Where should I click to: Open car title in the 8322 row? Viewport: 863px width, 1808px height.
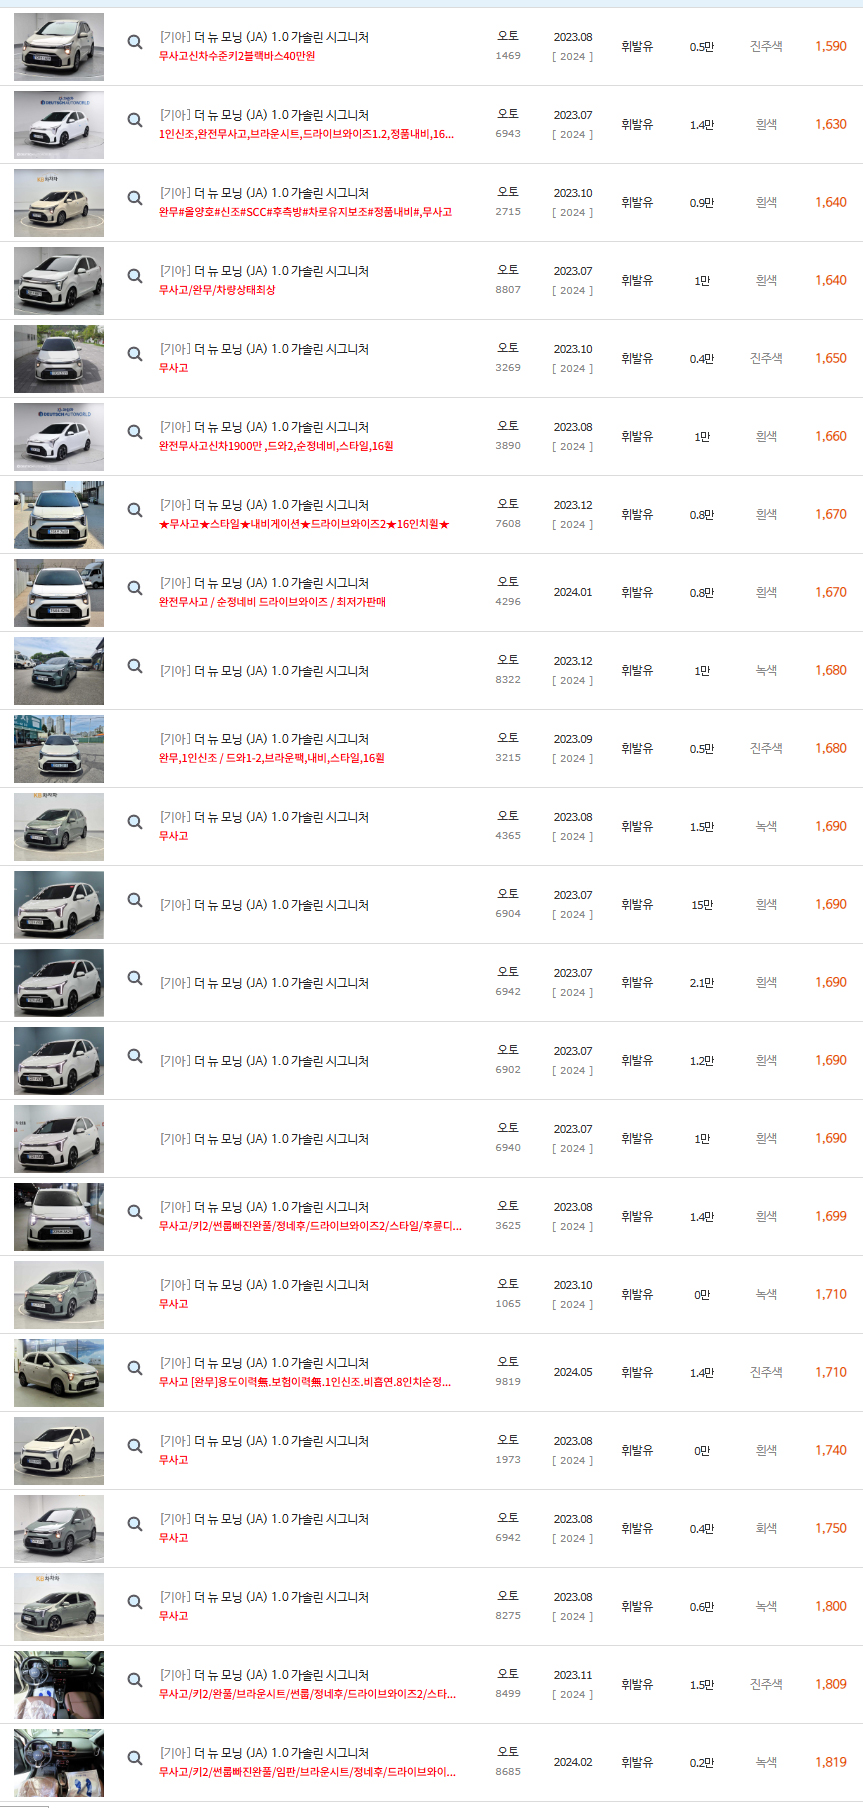pos(264,671)
